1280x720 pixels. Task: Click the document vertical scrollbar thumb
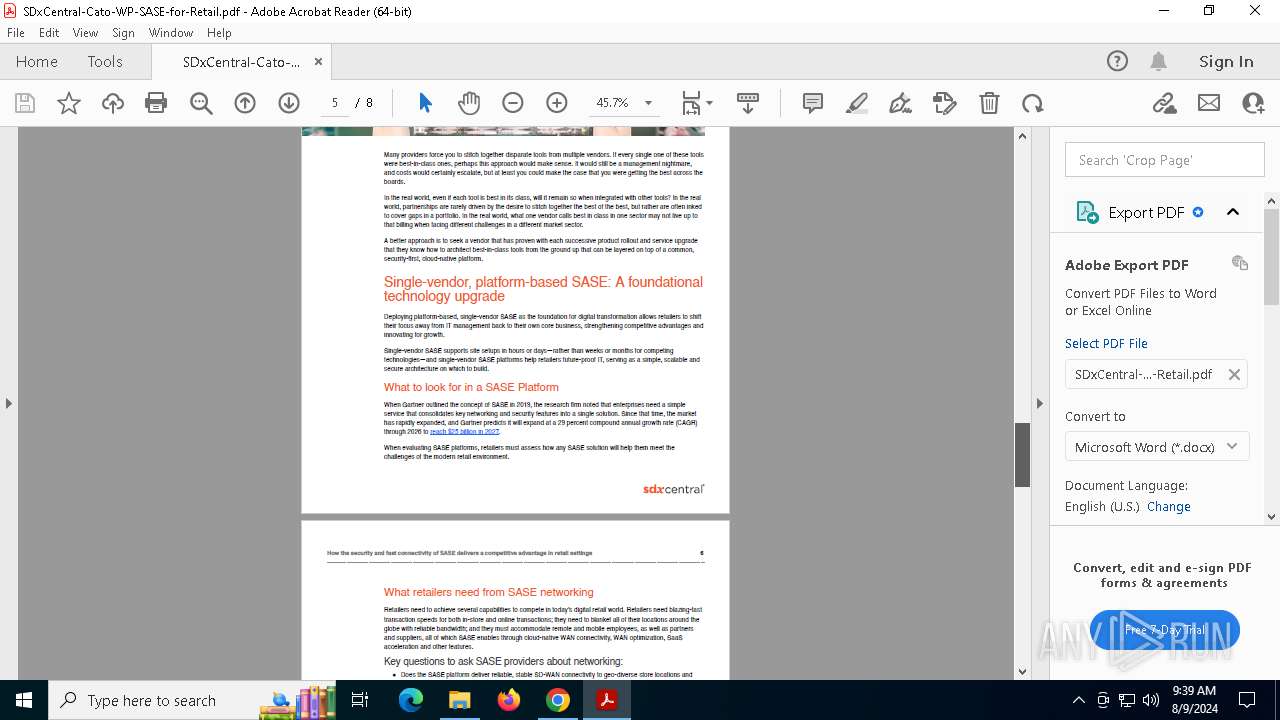pos(1022,455)
